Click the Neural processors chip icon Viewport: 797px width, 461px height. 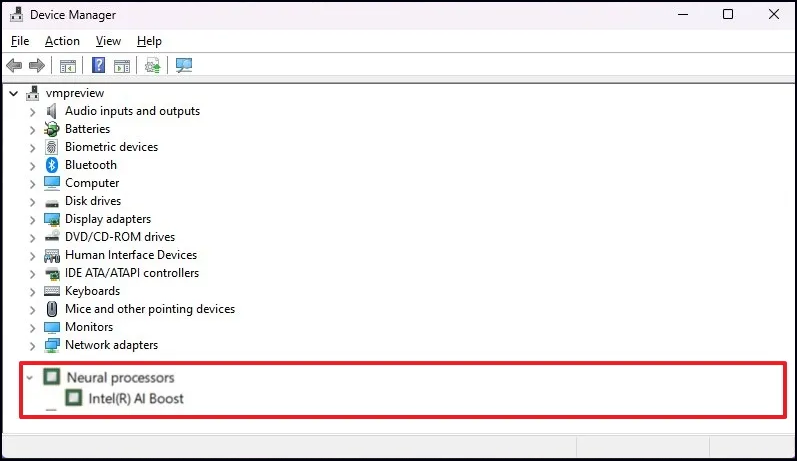click(x=51, y=377)
